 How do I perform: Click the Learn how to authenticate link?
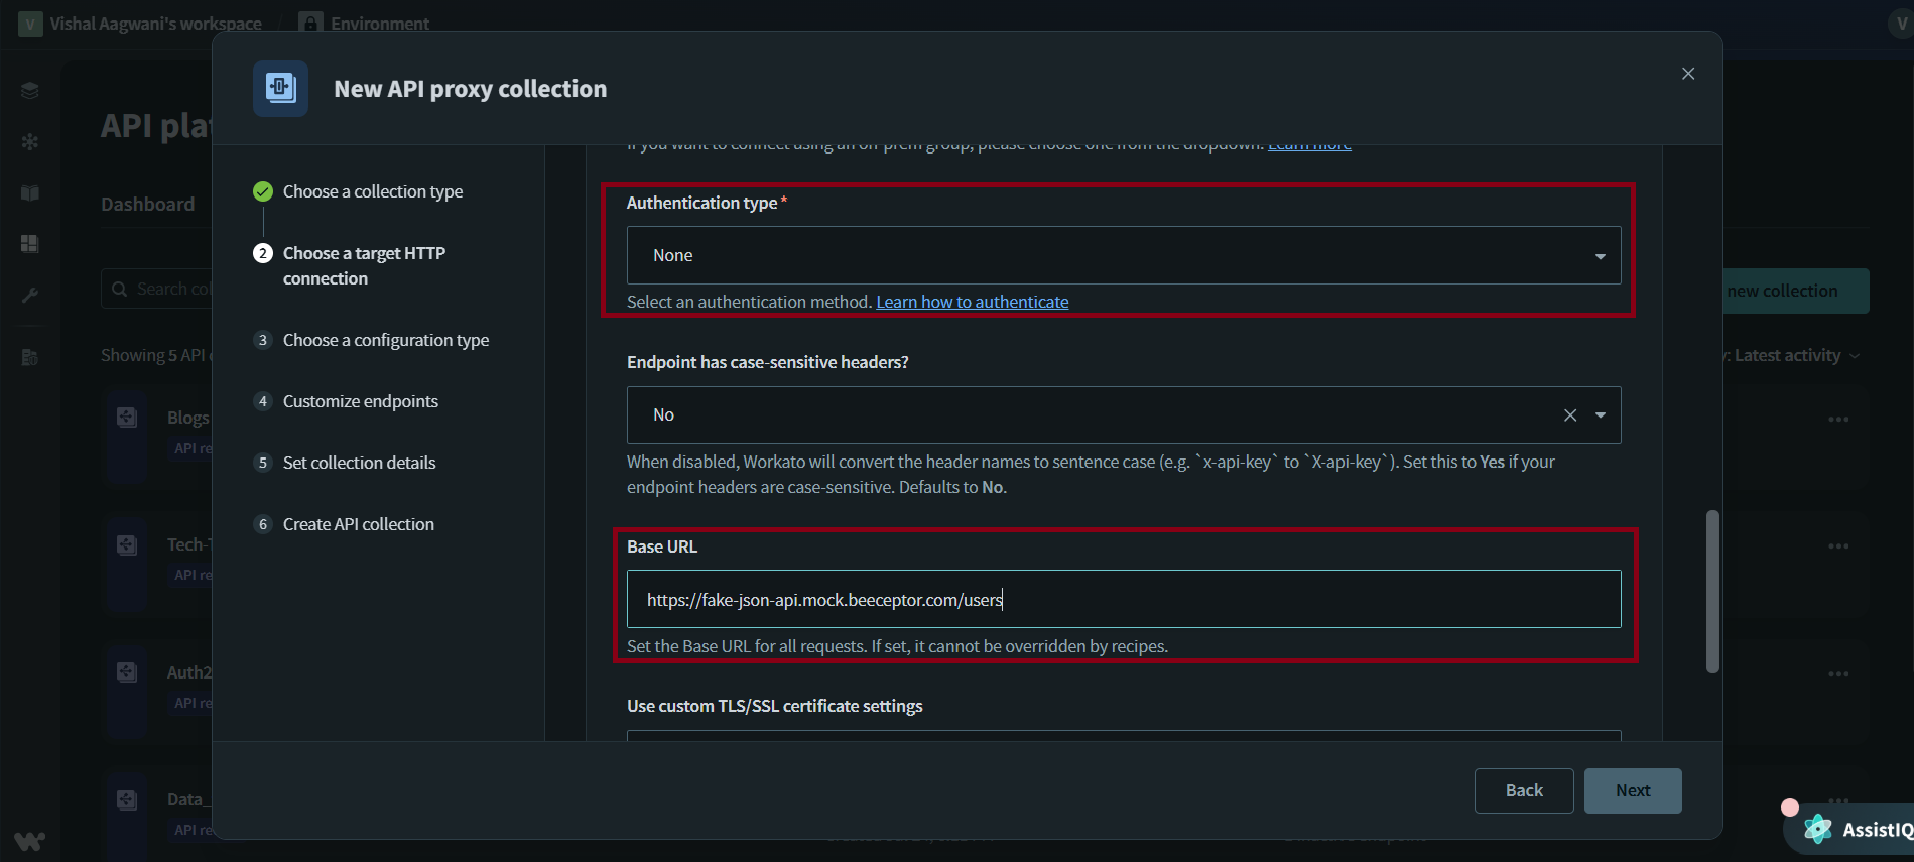(972, 302)
